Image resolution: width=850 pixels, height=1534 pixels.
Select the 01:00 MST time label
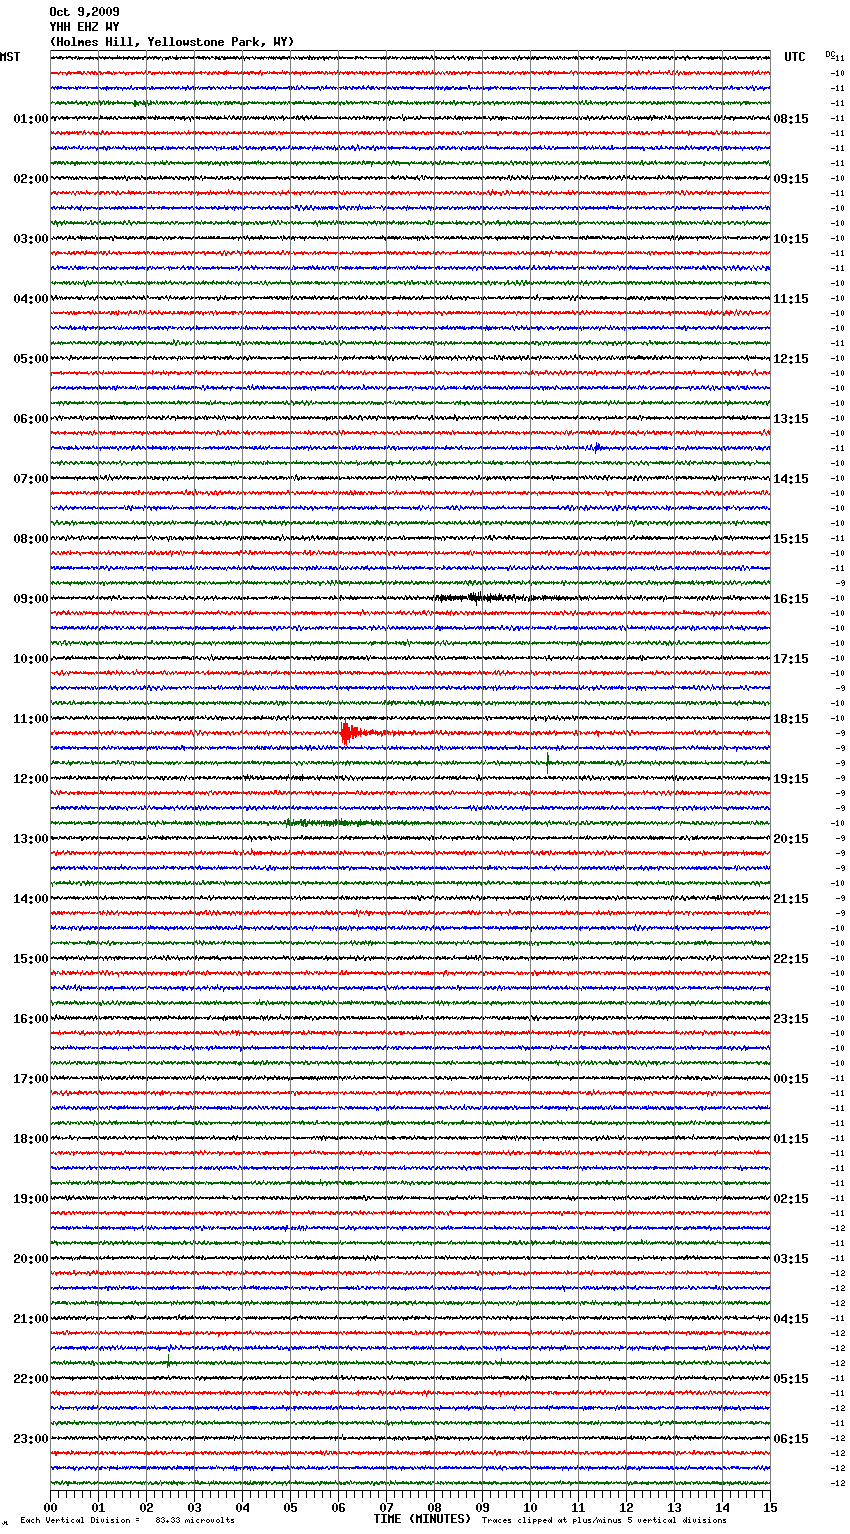click(31, 119)
